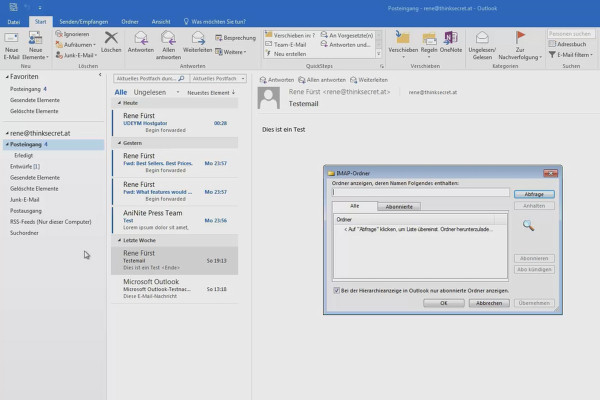Choose QuickStep Neu erstellen
600x400 pixels.
(286, 54)
